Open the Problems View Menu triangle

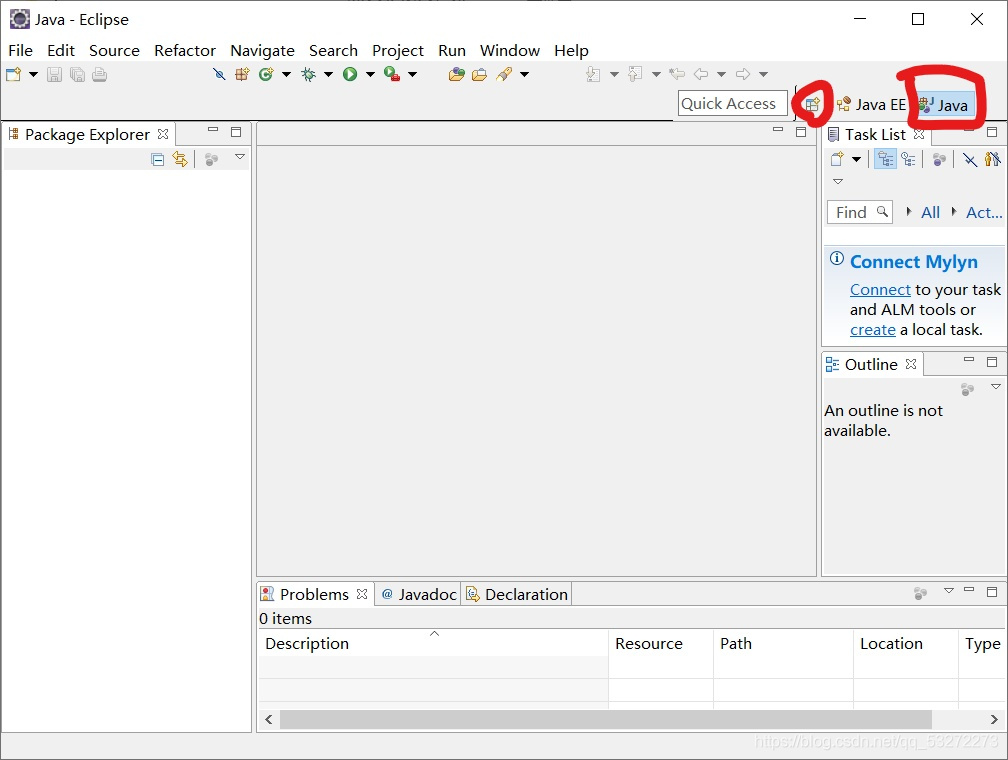(949, 590)
